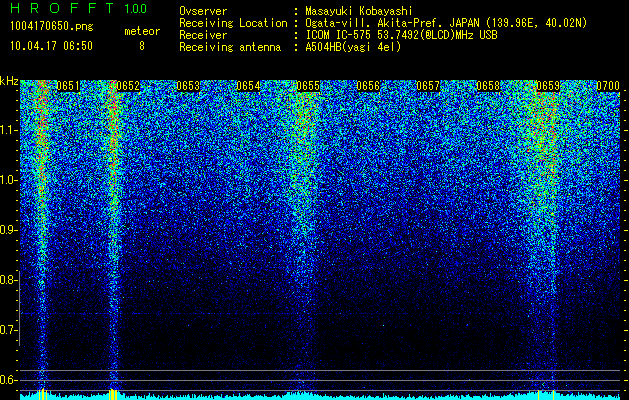This screenshot has height=400, width=629.
Task: Click the 0.9 frequency axis label
Action: pos(7,230)
